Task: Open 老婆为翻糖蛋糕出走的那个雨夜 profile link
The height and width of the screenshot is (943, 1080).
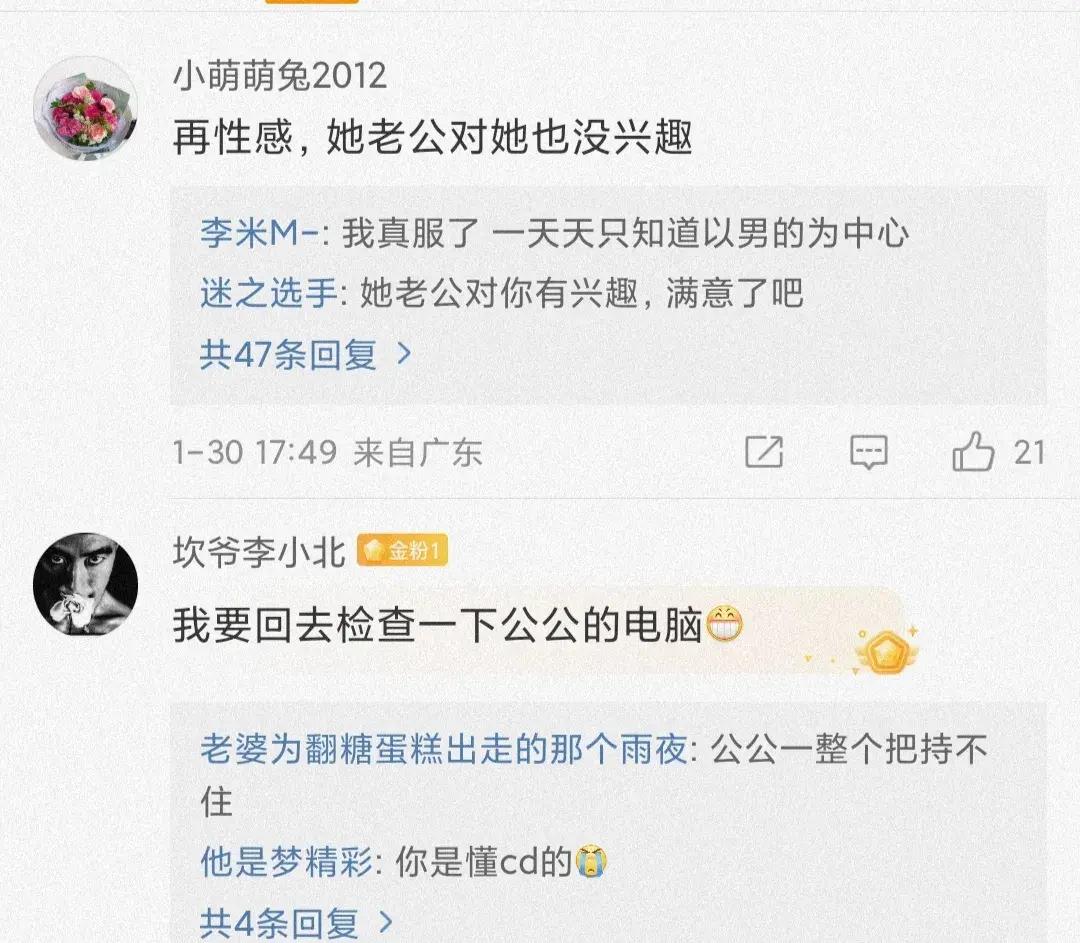Action: click(444, 749)
